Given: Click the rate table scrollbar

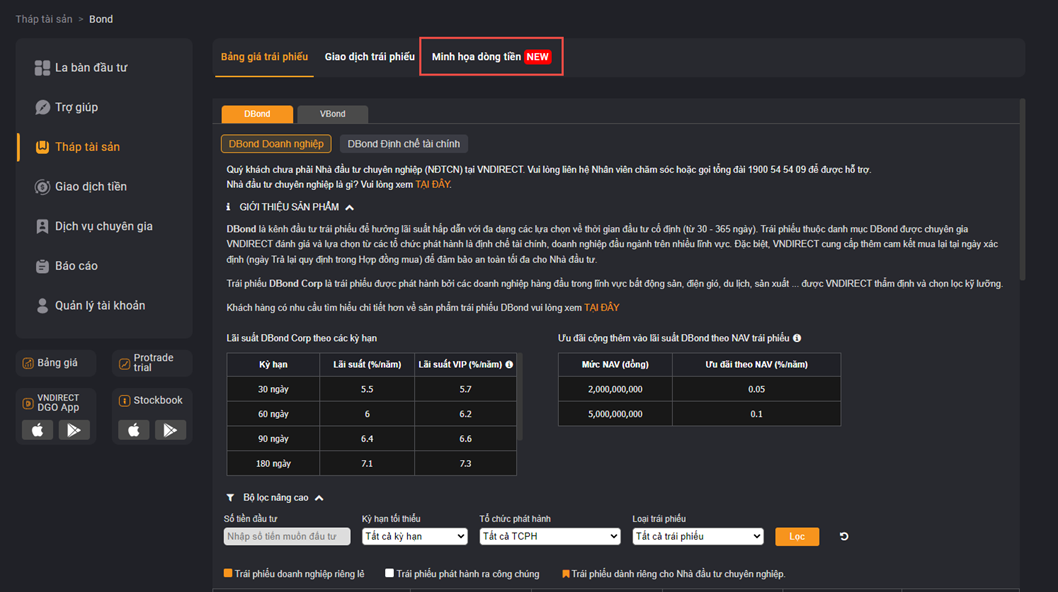Looking at the screenshot, I should click(520, 397).
